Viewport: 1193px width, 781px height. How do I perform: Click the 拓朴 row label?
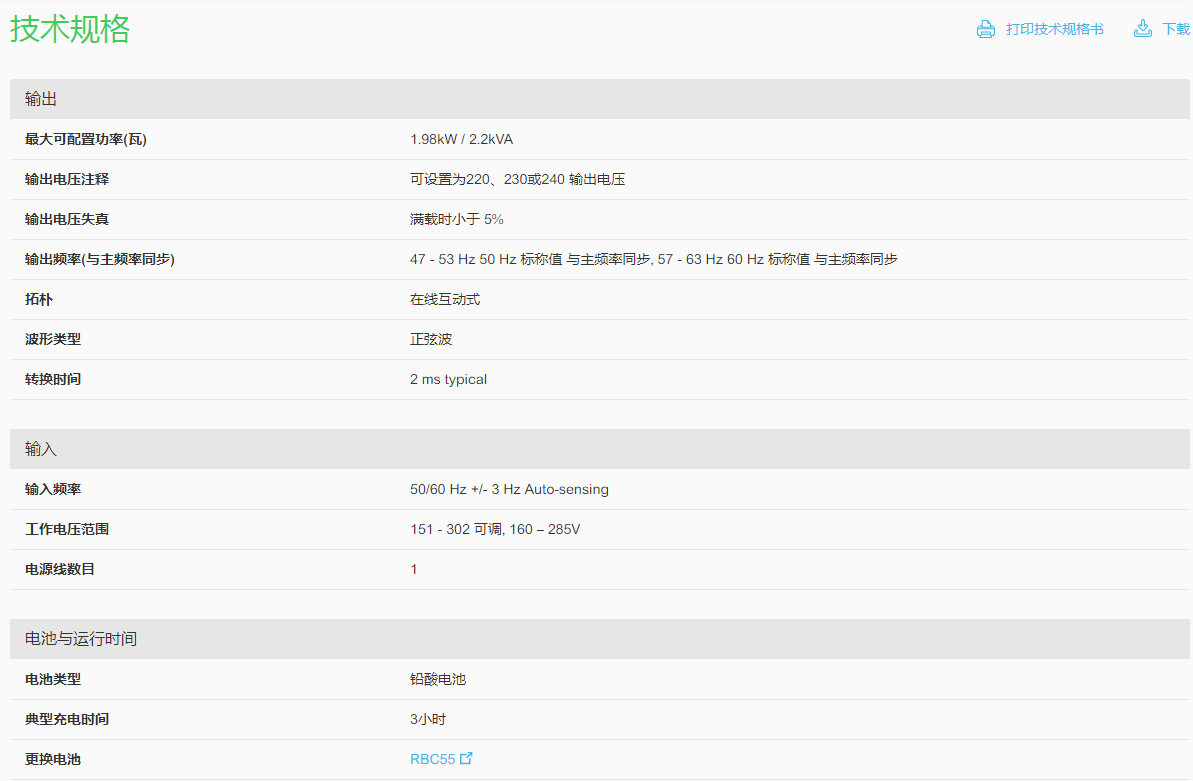[39, 299]
